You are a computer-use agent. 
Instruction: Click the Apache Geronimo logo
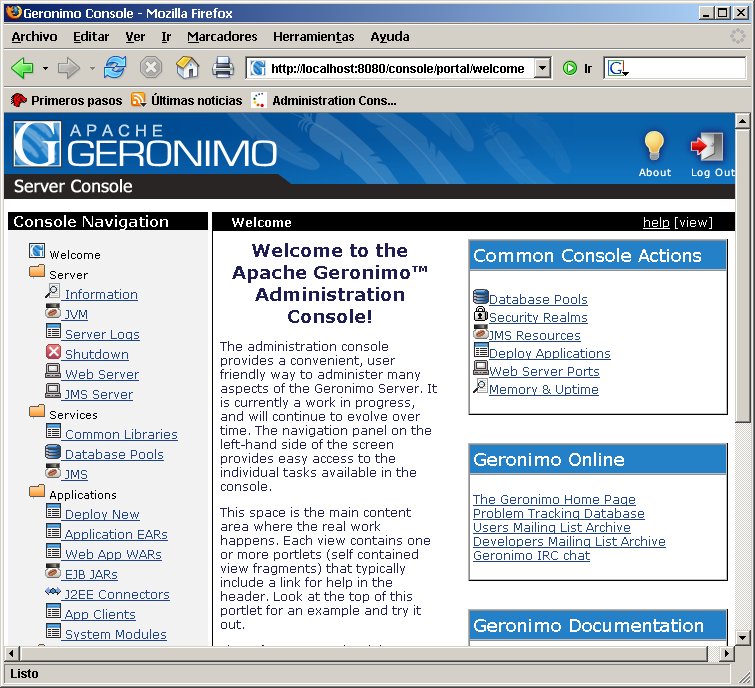click(145, 144)
